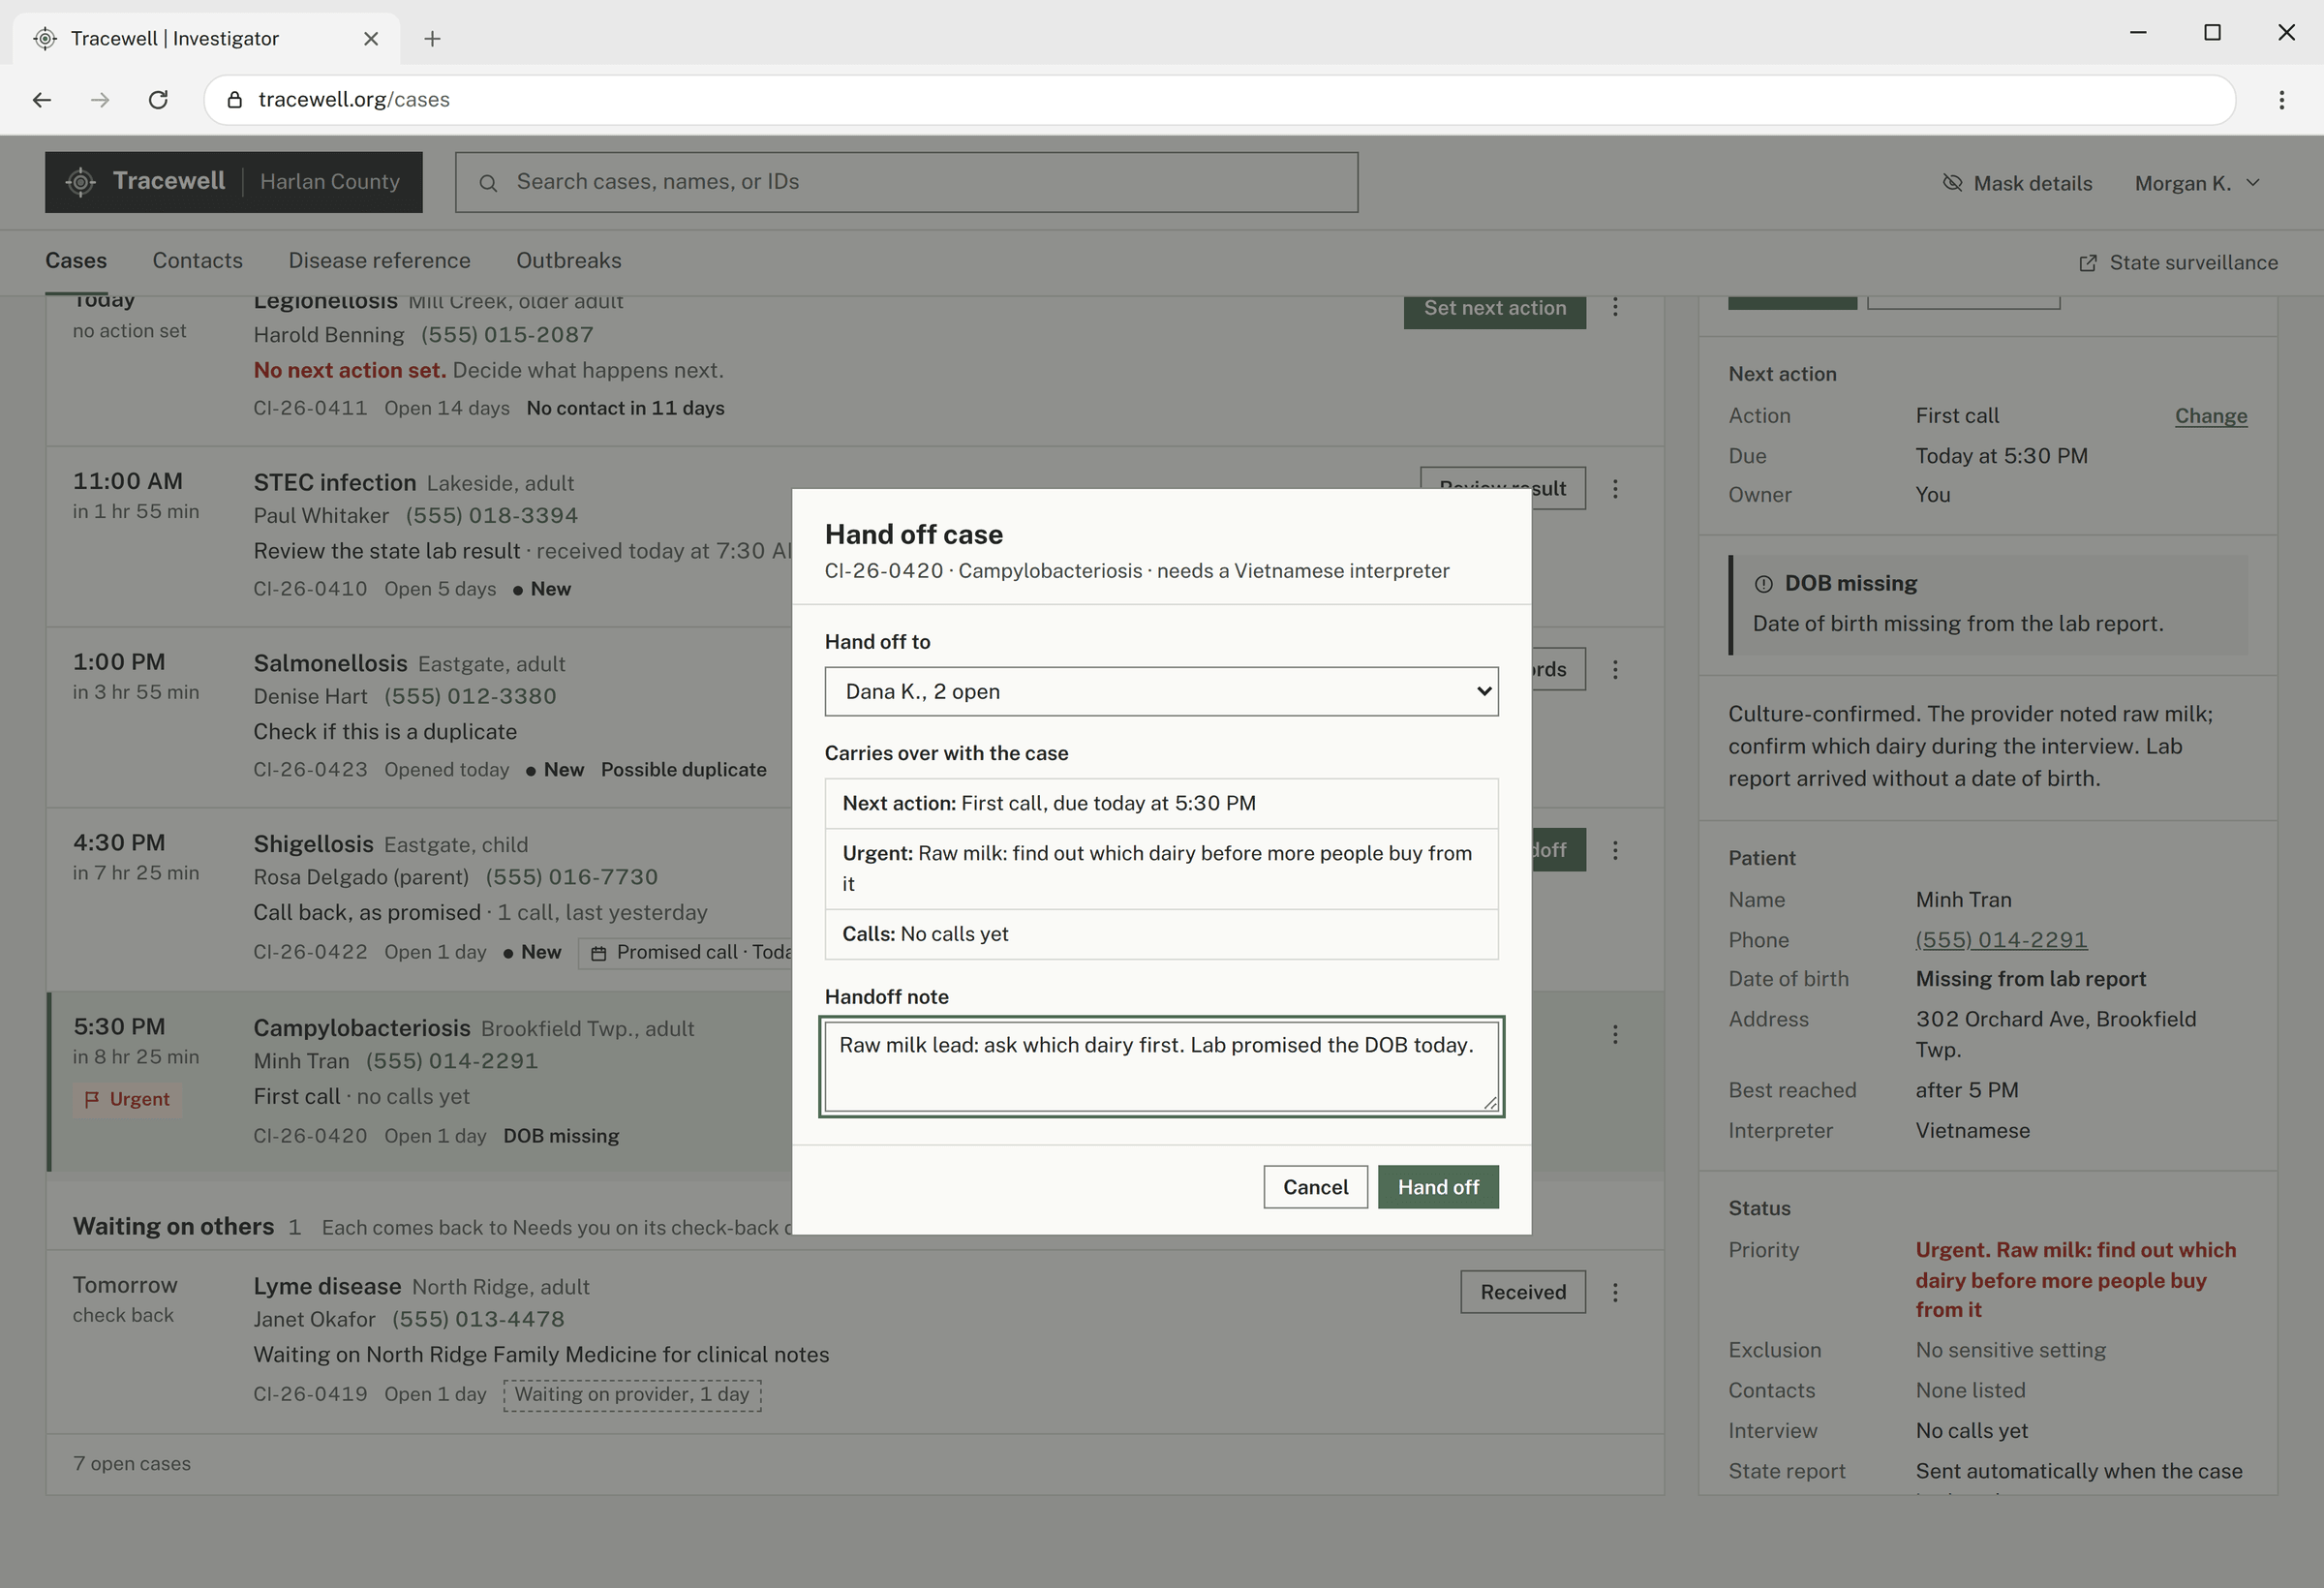
Task: Click the '7 open cases' footer text
Action: coord(132,1463)
